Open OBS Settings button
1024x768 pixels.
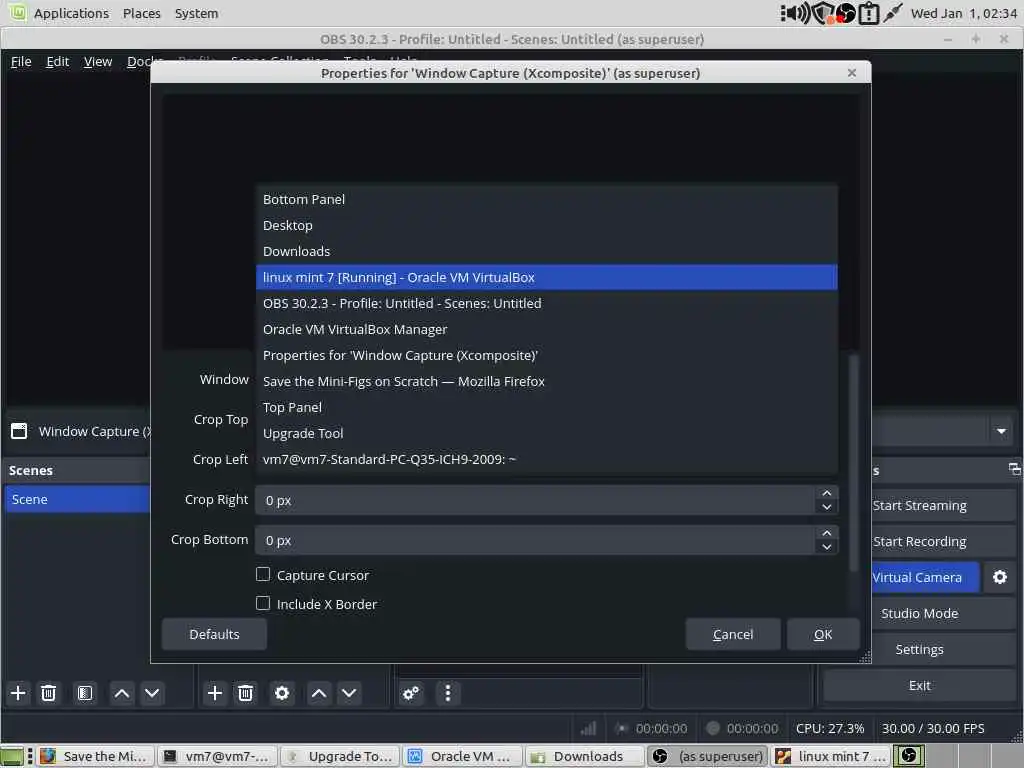coord(944,649)
